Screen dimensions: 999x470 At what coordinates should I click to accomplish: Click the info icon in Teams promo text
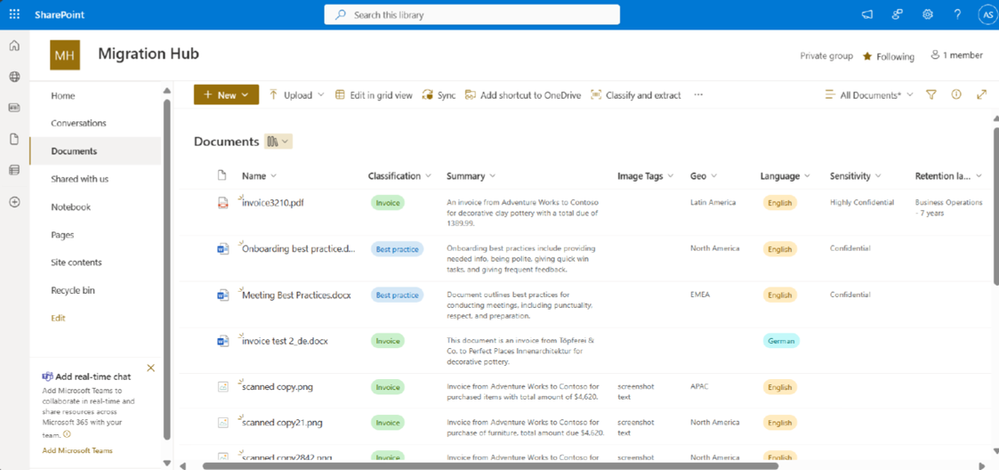[68, 434]
